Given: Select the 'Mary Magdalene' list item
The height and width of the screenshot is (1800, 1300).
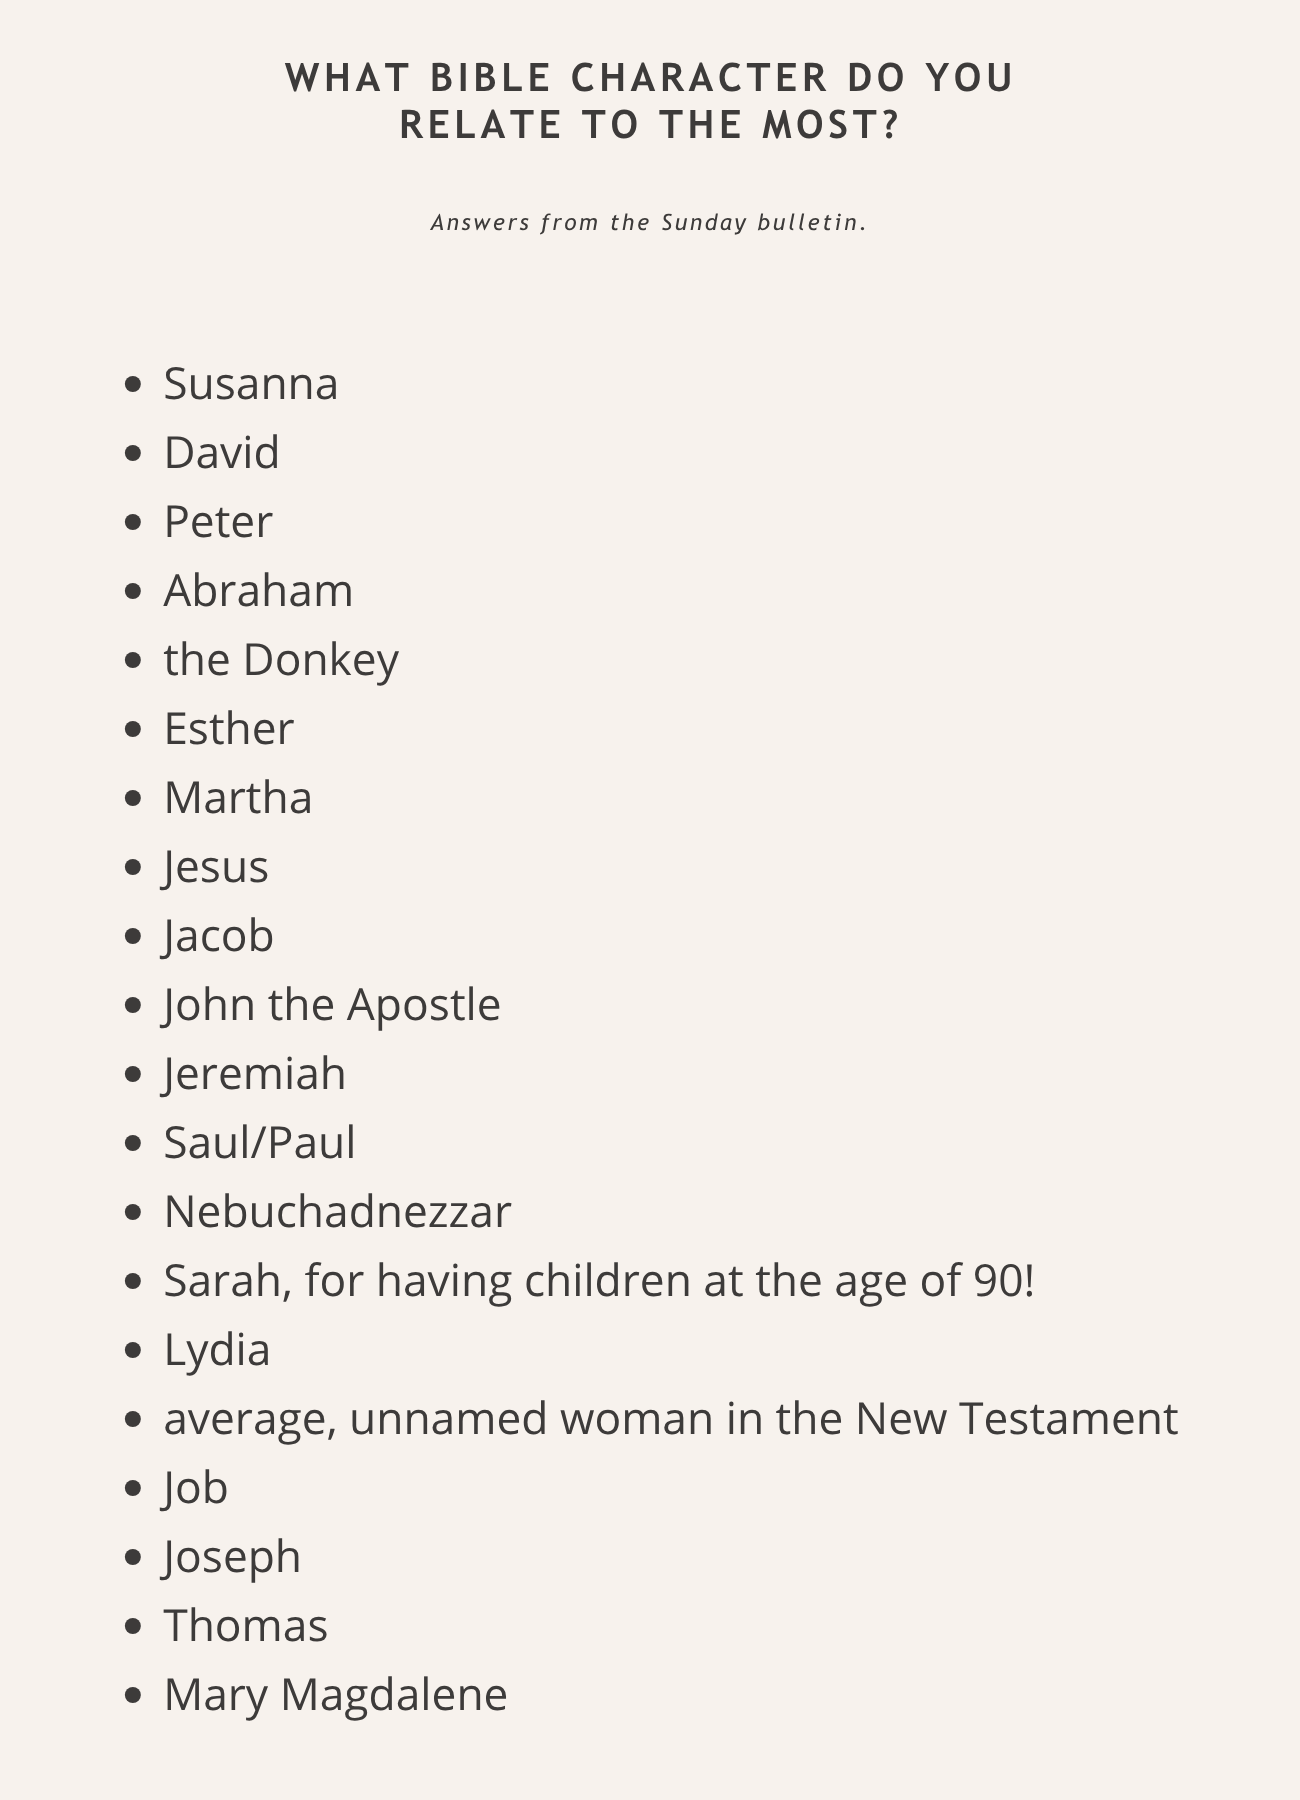Looking at the screenshot, I should point(336,1695).
